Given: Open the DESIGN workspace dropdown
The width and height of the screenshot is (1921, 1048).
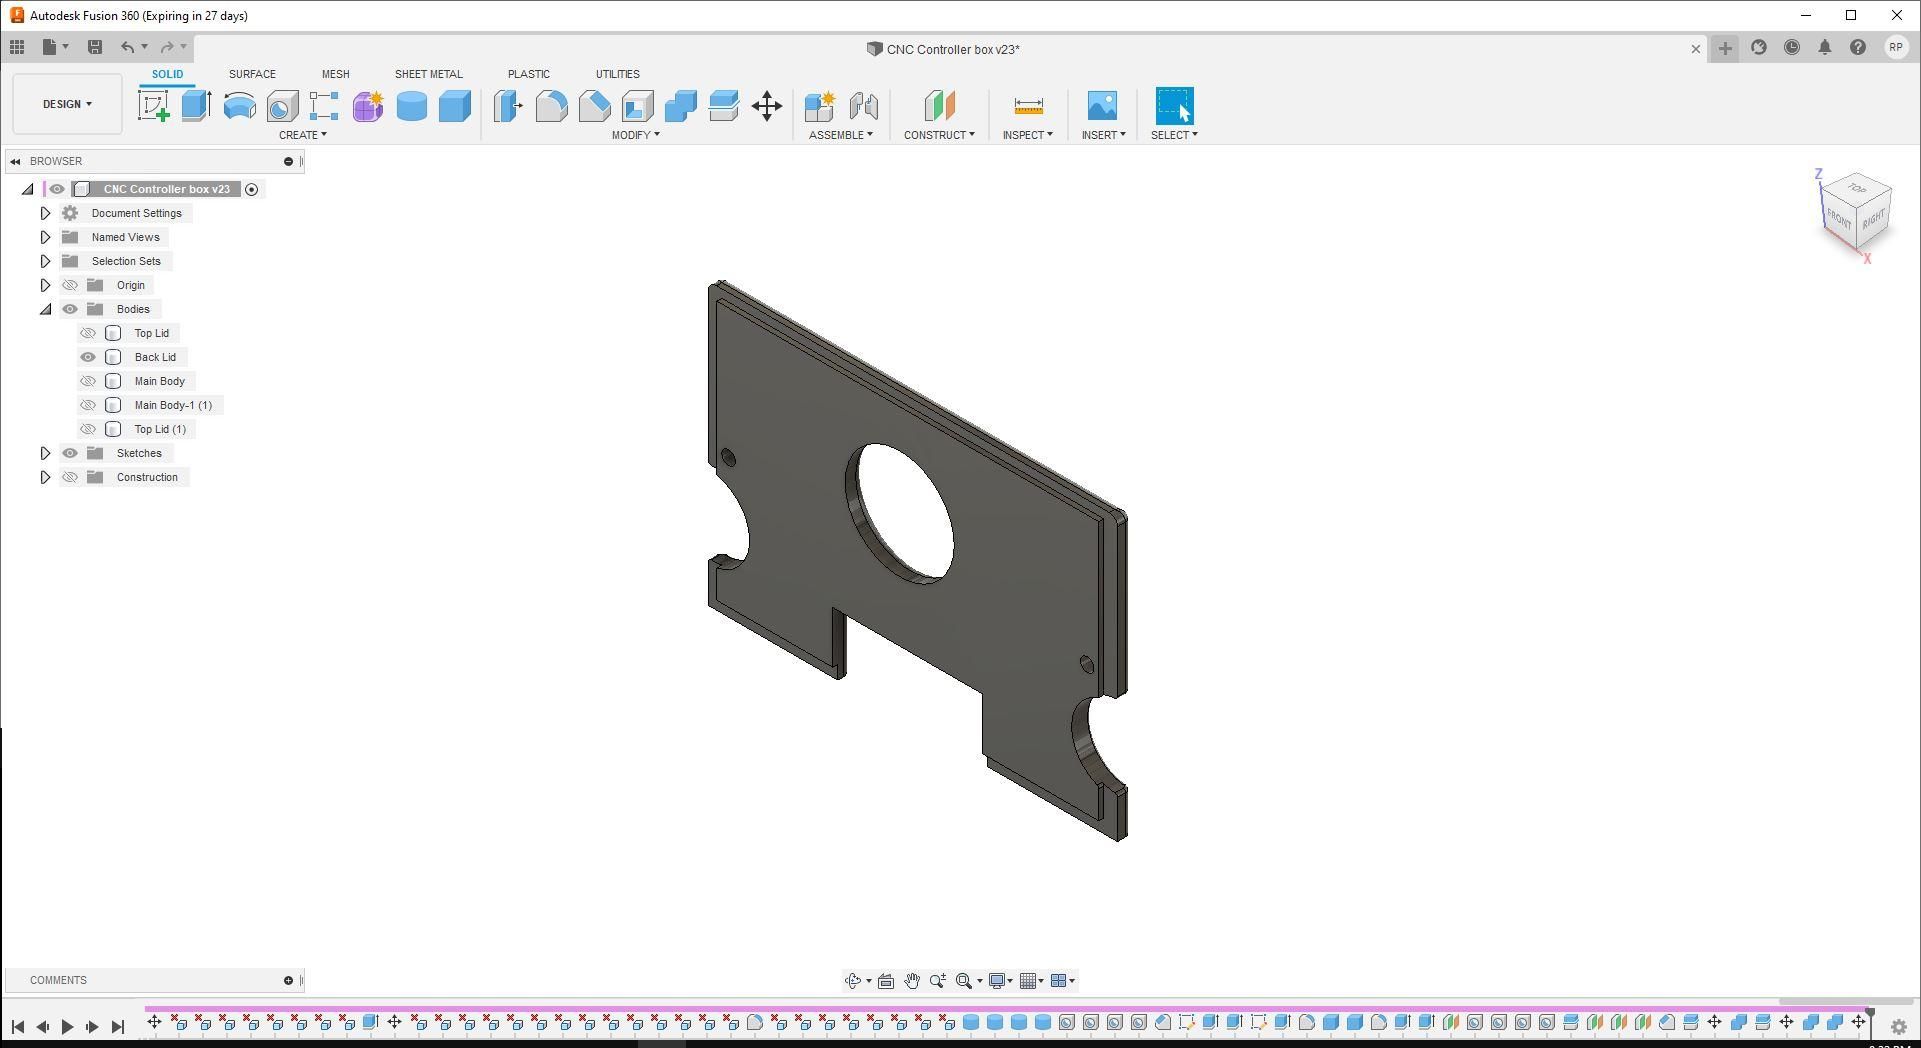Looking at the screenshot, I should click(67, 104).
